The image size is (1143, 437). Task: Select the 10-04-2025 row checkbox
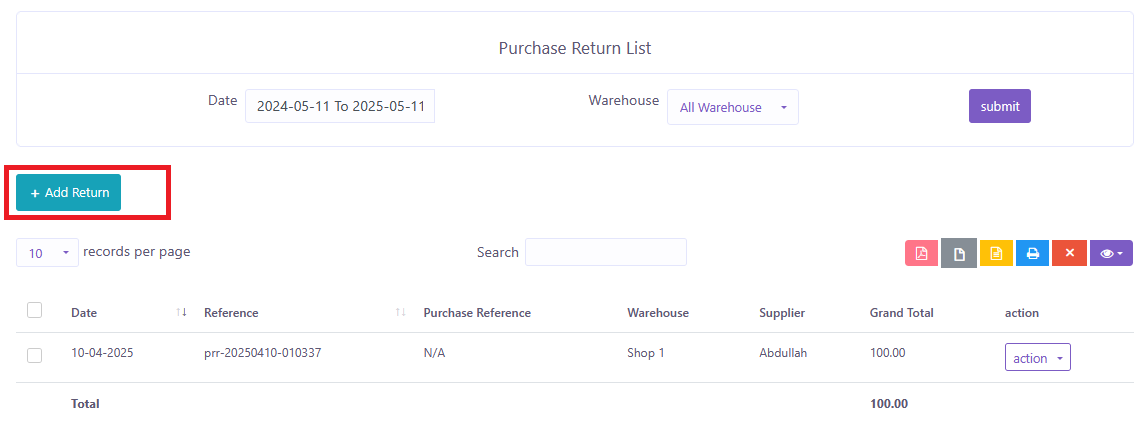point(35,355)
